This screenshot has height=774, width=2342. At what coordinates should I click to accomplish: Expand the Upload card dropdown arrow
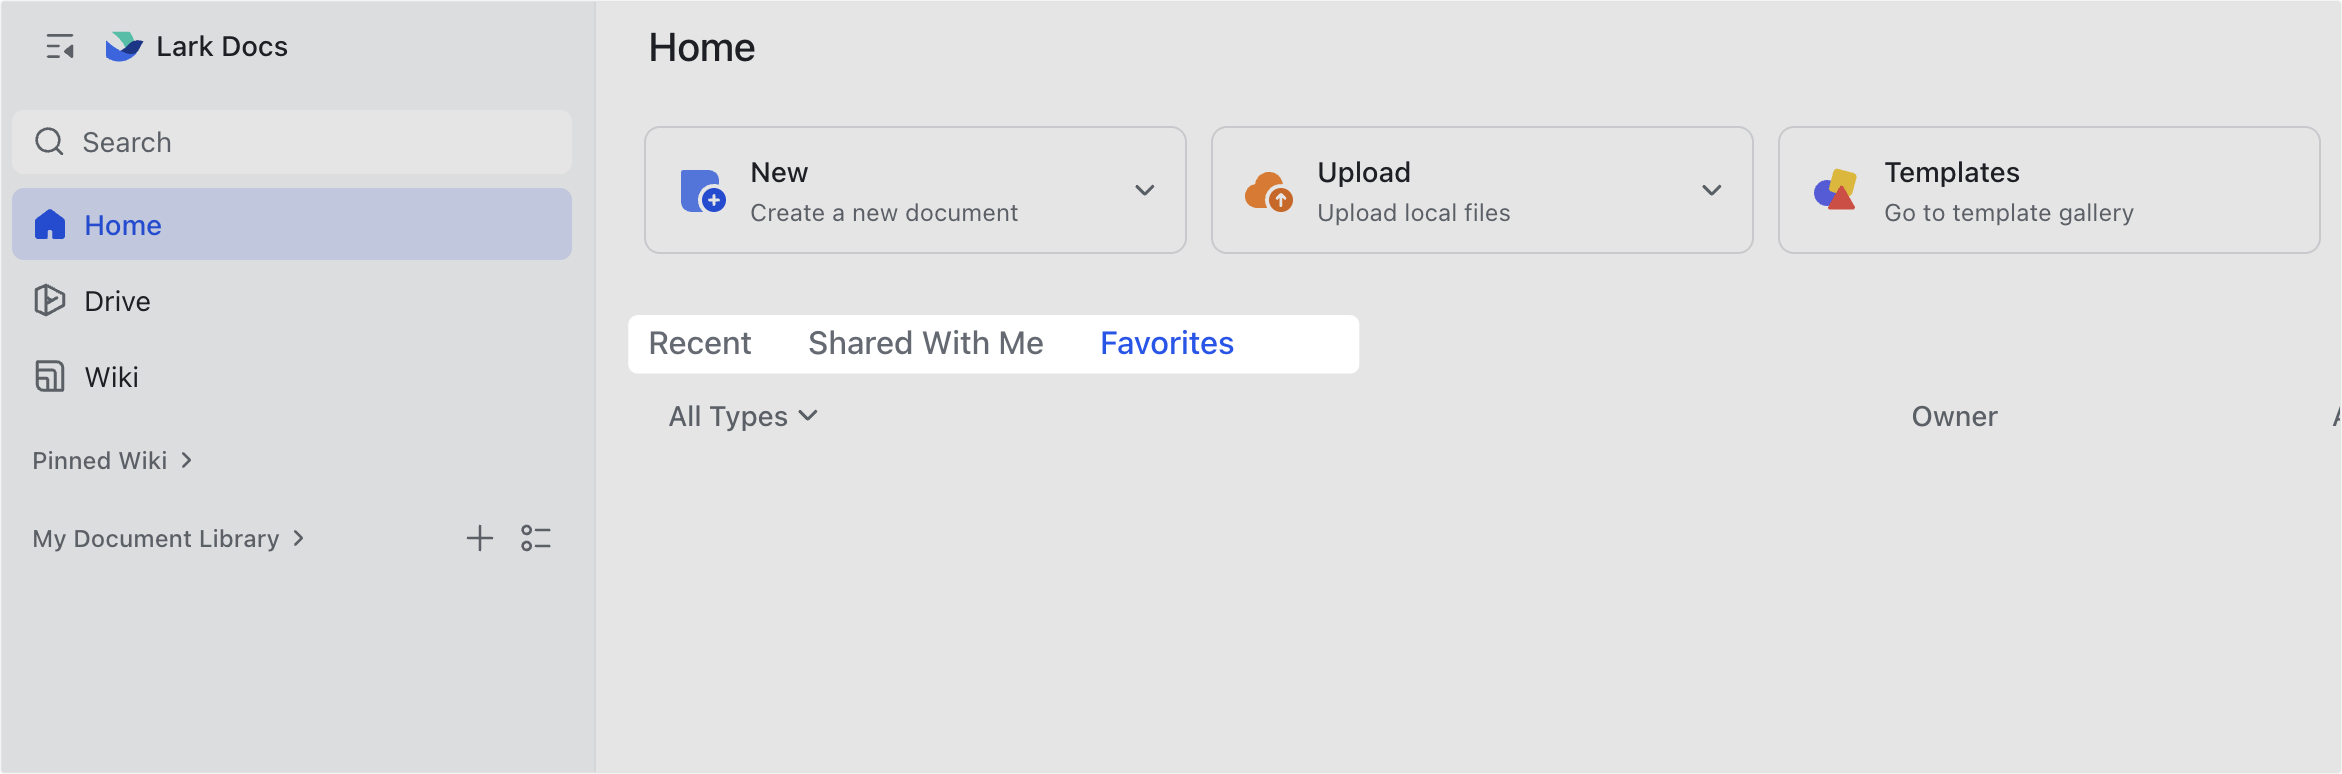(1712, 190)
